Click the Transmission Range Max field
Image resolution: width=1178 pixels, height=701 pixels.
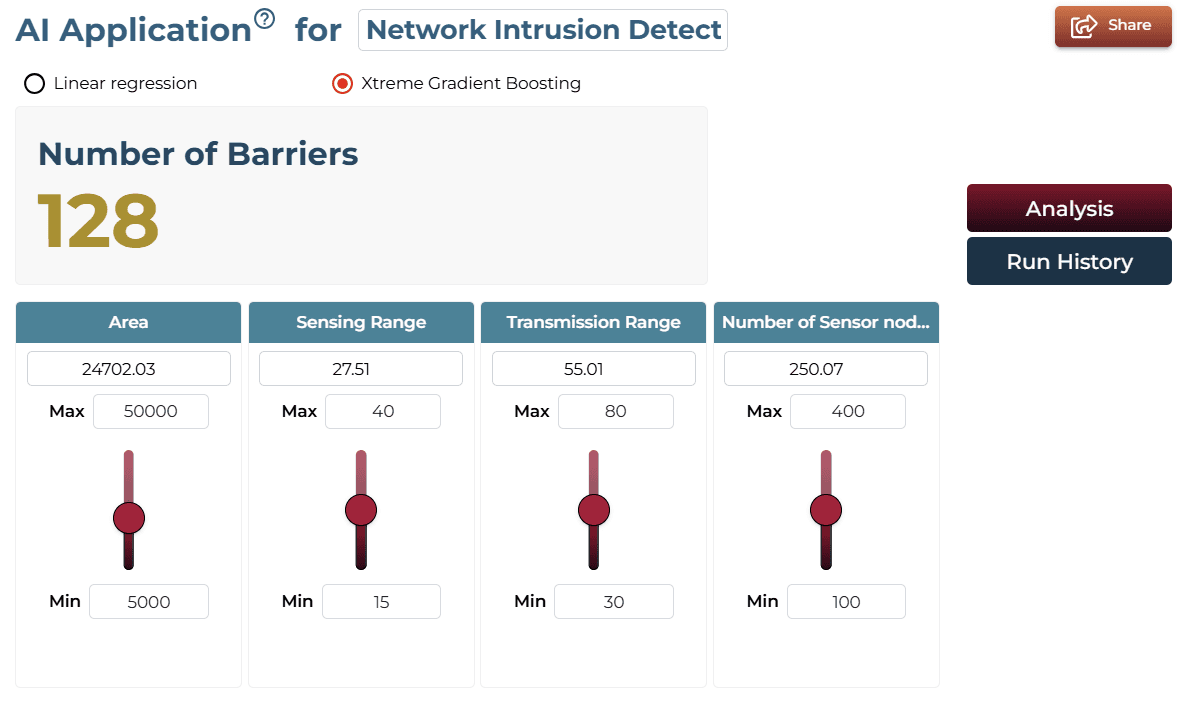click(615, 412)
